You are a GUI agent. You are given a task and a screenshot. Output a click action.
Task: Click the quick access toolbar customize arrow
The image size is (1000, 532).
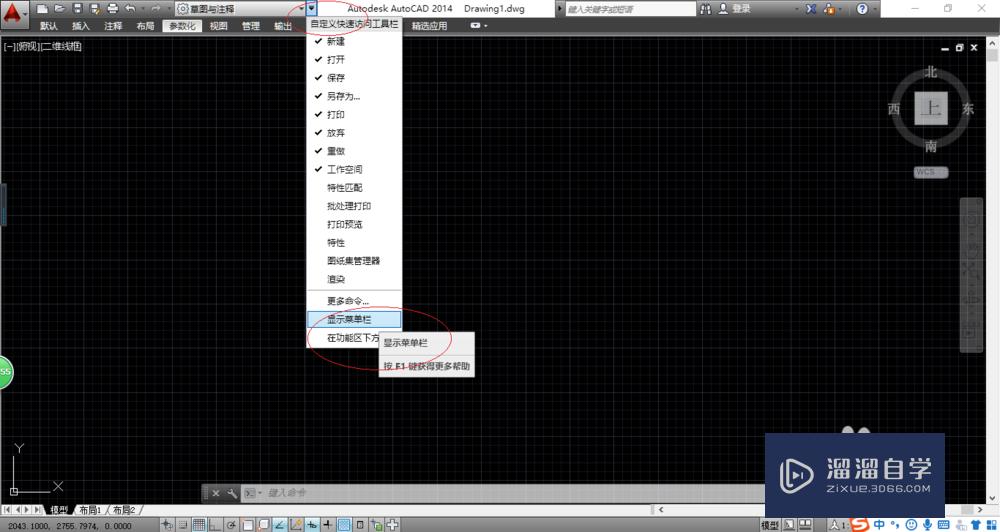311,9
